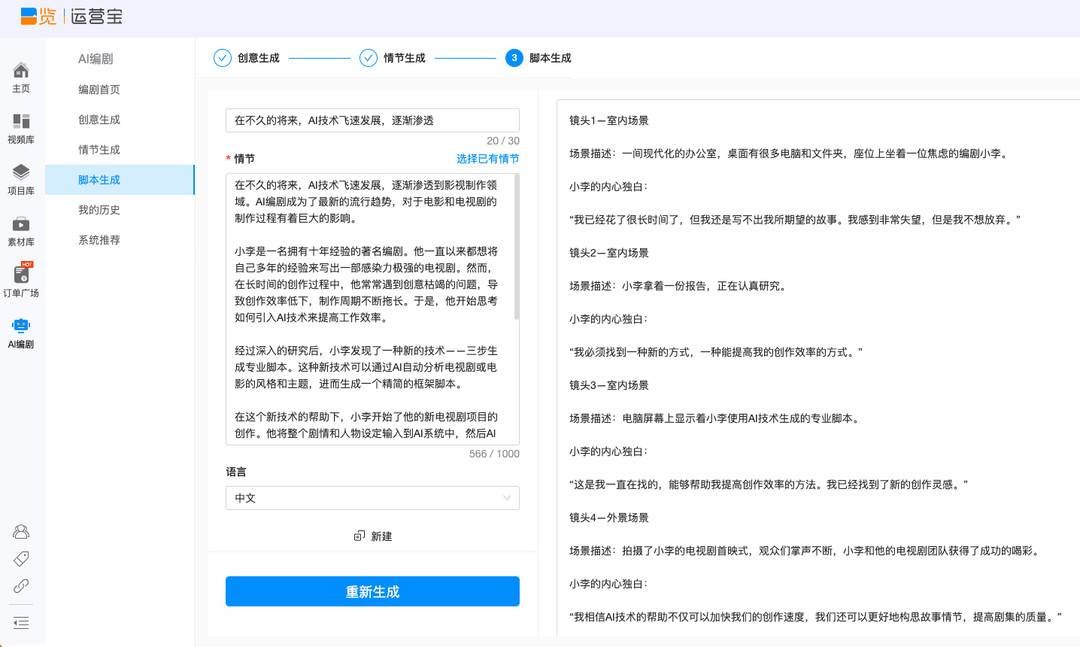Open the 视频库 video library icon
This screenshot has width=1080, height=647.
click(x=21, y=121)
